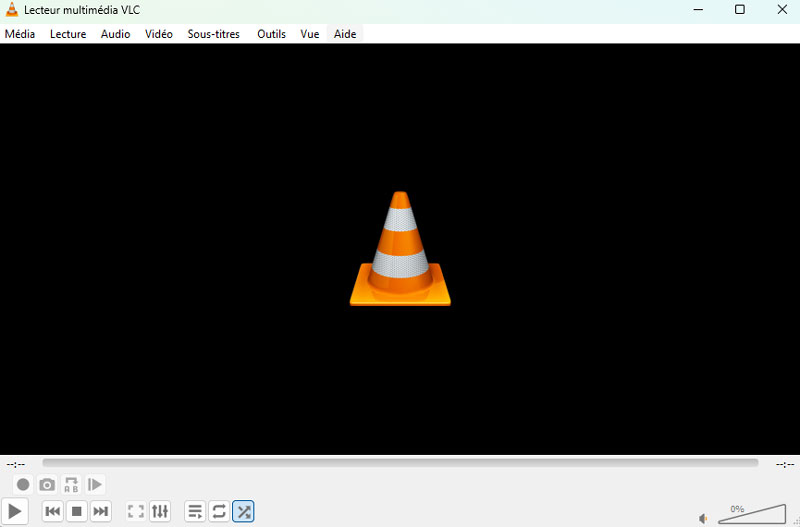Open the Vidéo menu
800x527 pixels.
point(159,34)
